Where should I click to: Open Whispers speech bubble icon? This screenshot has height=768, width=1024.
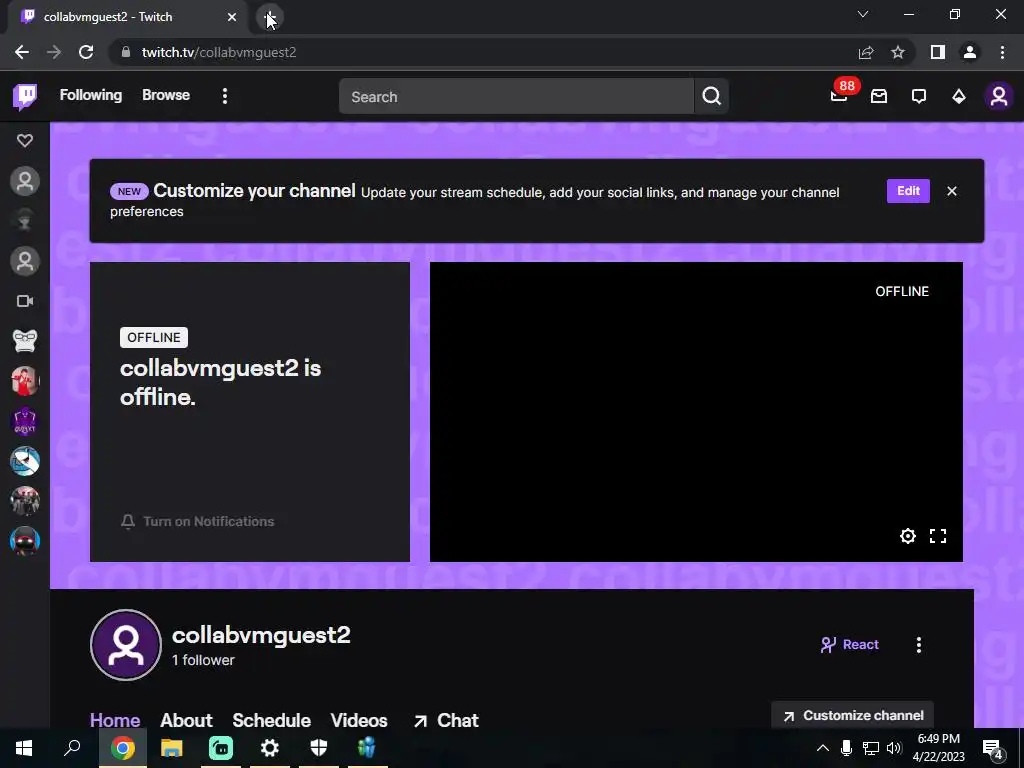[x=919, y=97]
